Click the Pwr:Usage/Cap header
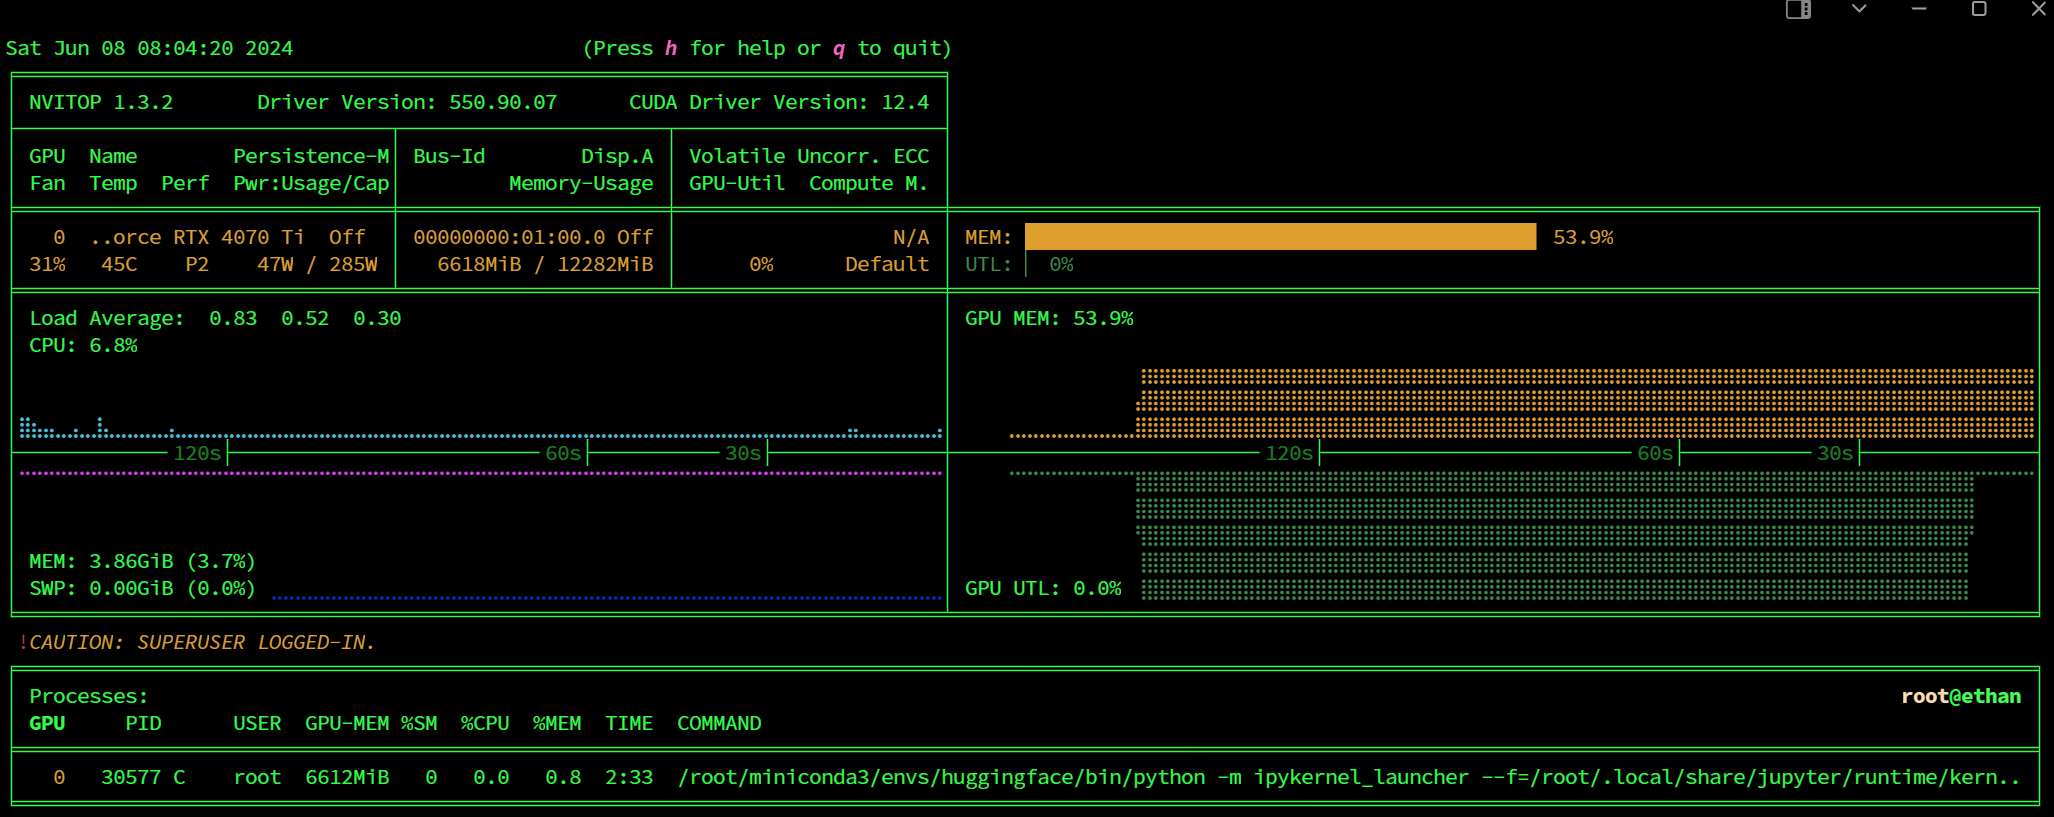The width and height of the screenshot is (2054, 817). [x=311, y=183]
